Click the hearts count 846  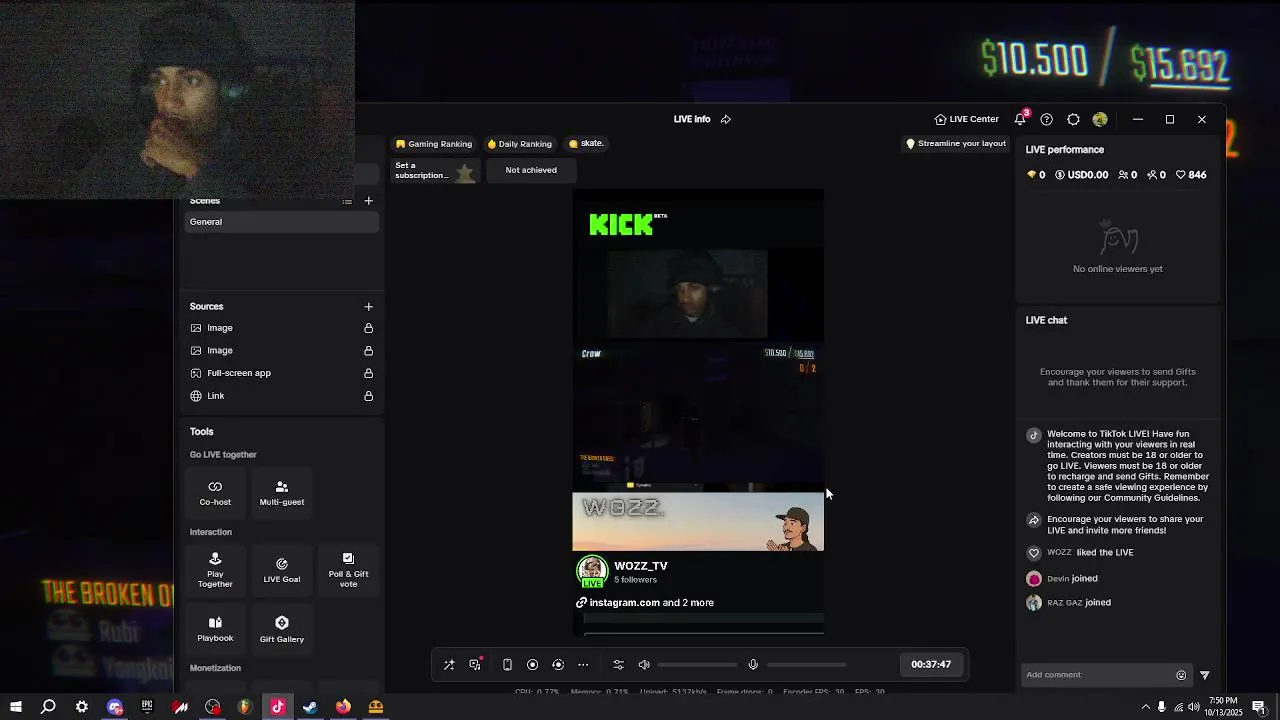coord(1191,175)
